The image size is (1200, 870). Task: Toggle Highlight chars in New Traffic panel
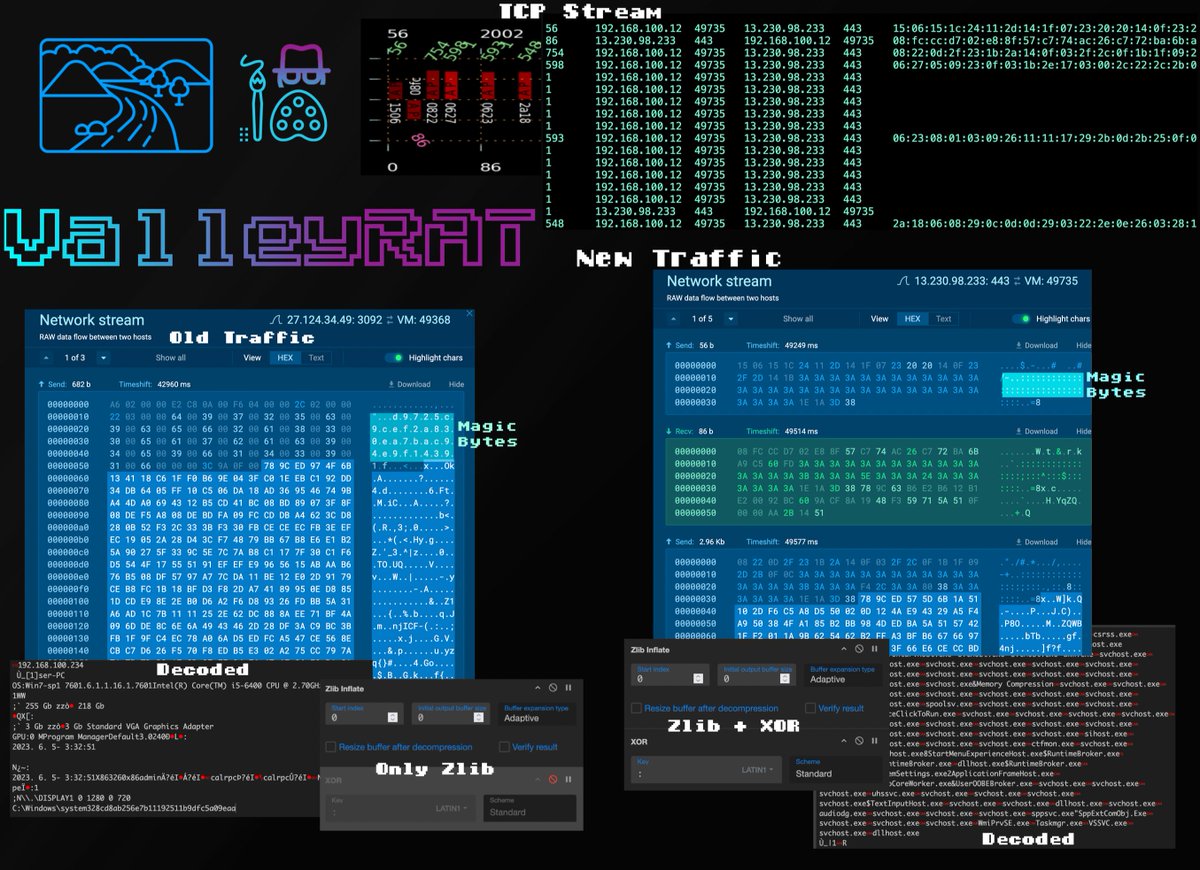click(1022, 319)
